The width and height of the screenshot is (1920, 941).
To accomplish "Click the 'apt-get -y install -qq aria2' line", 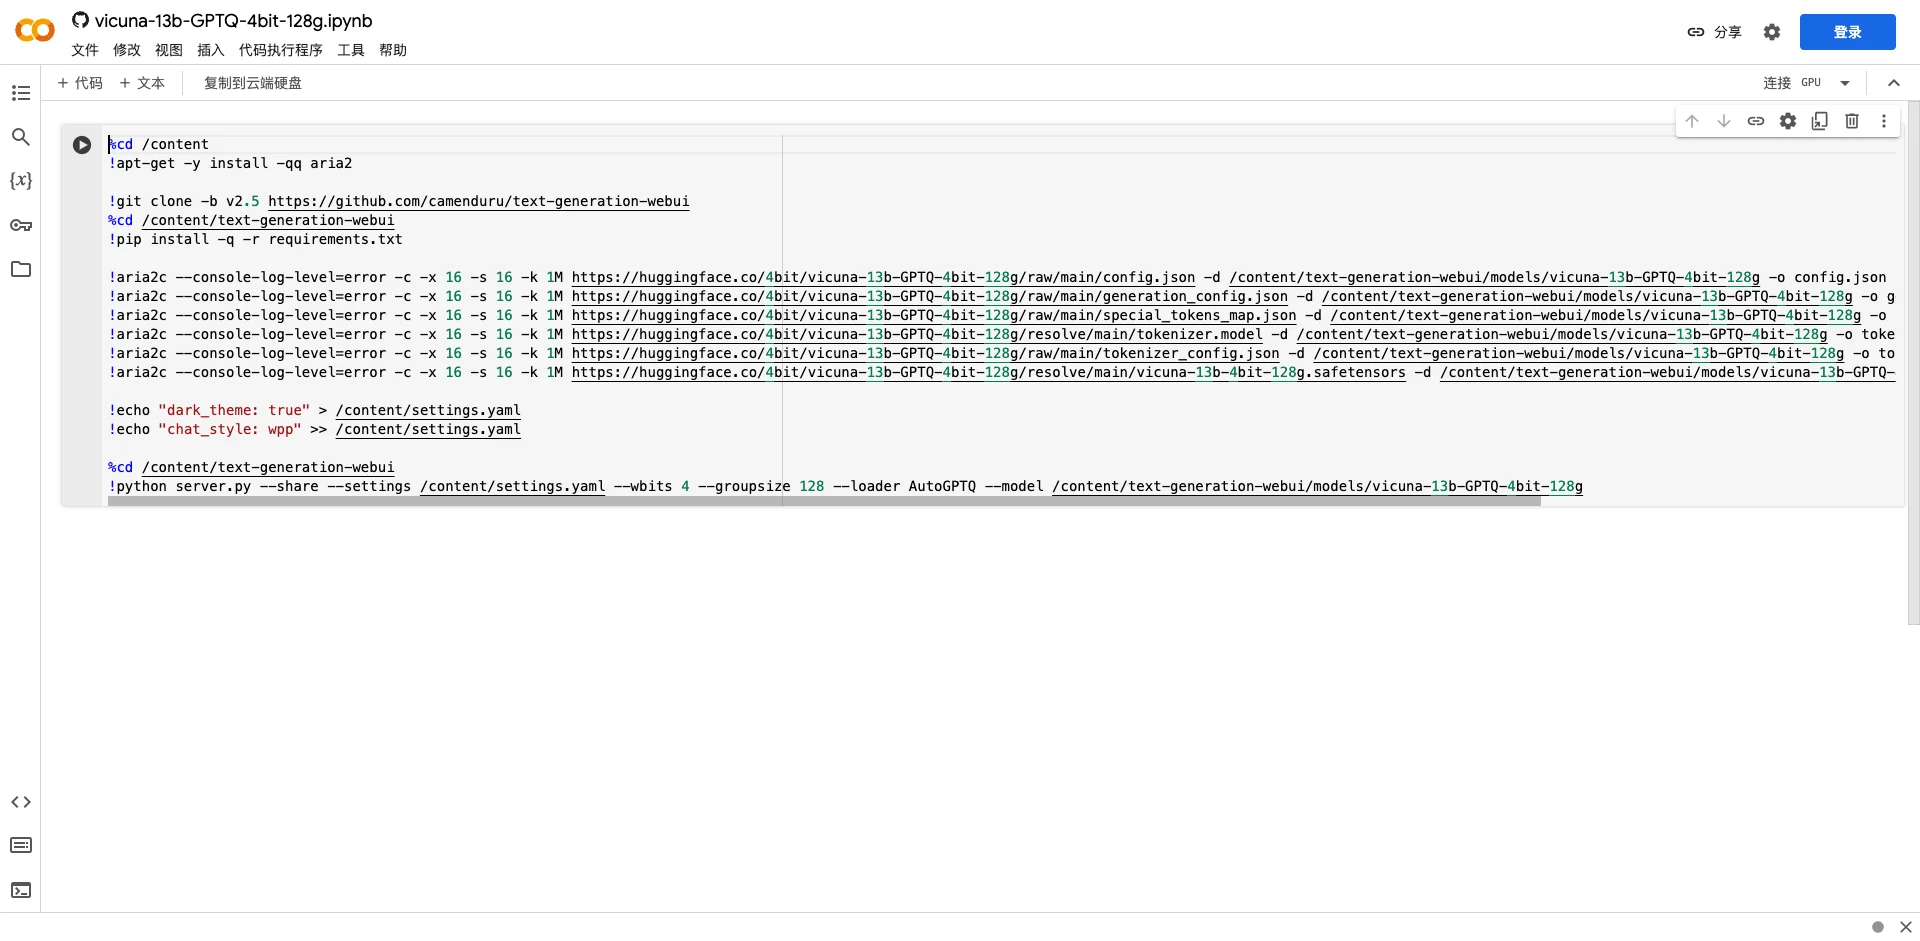I will [230, 164].
